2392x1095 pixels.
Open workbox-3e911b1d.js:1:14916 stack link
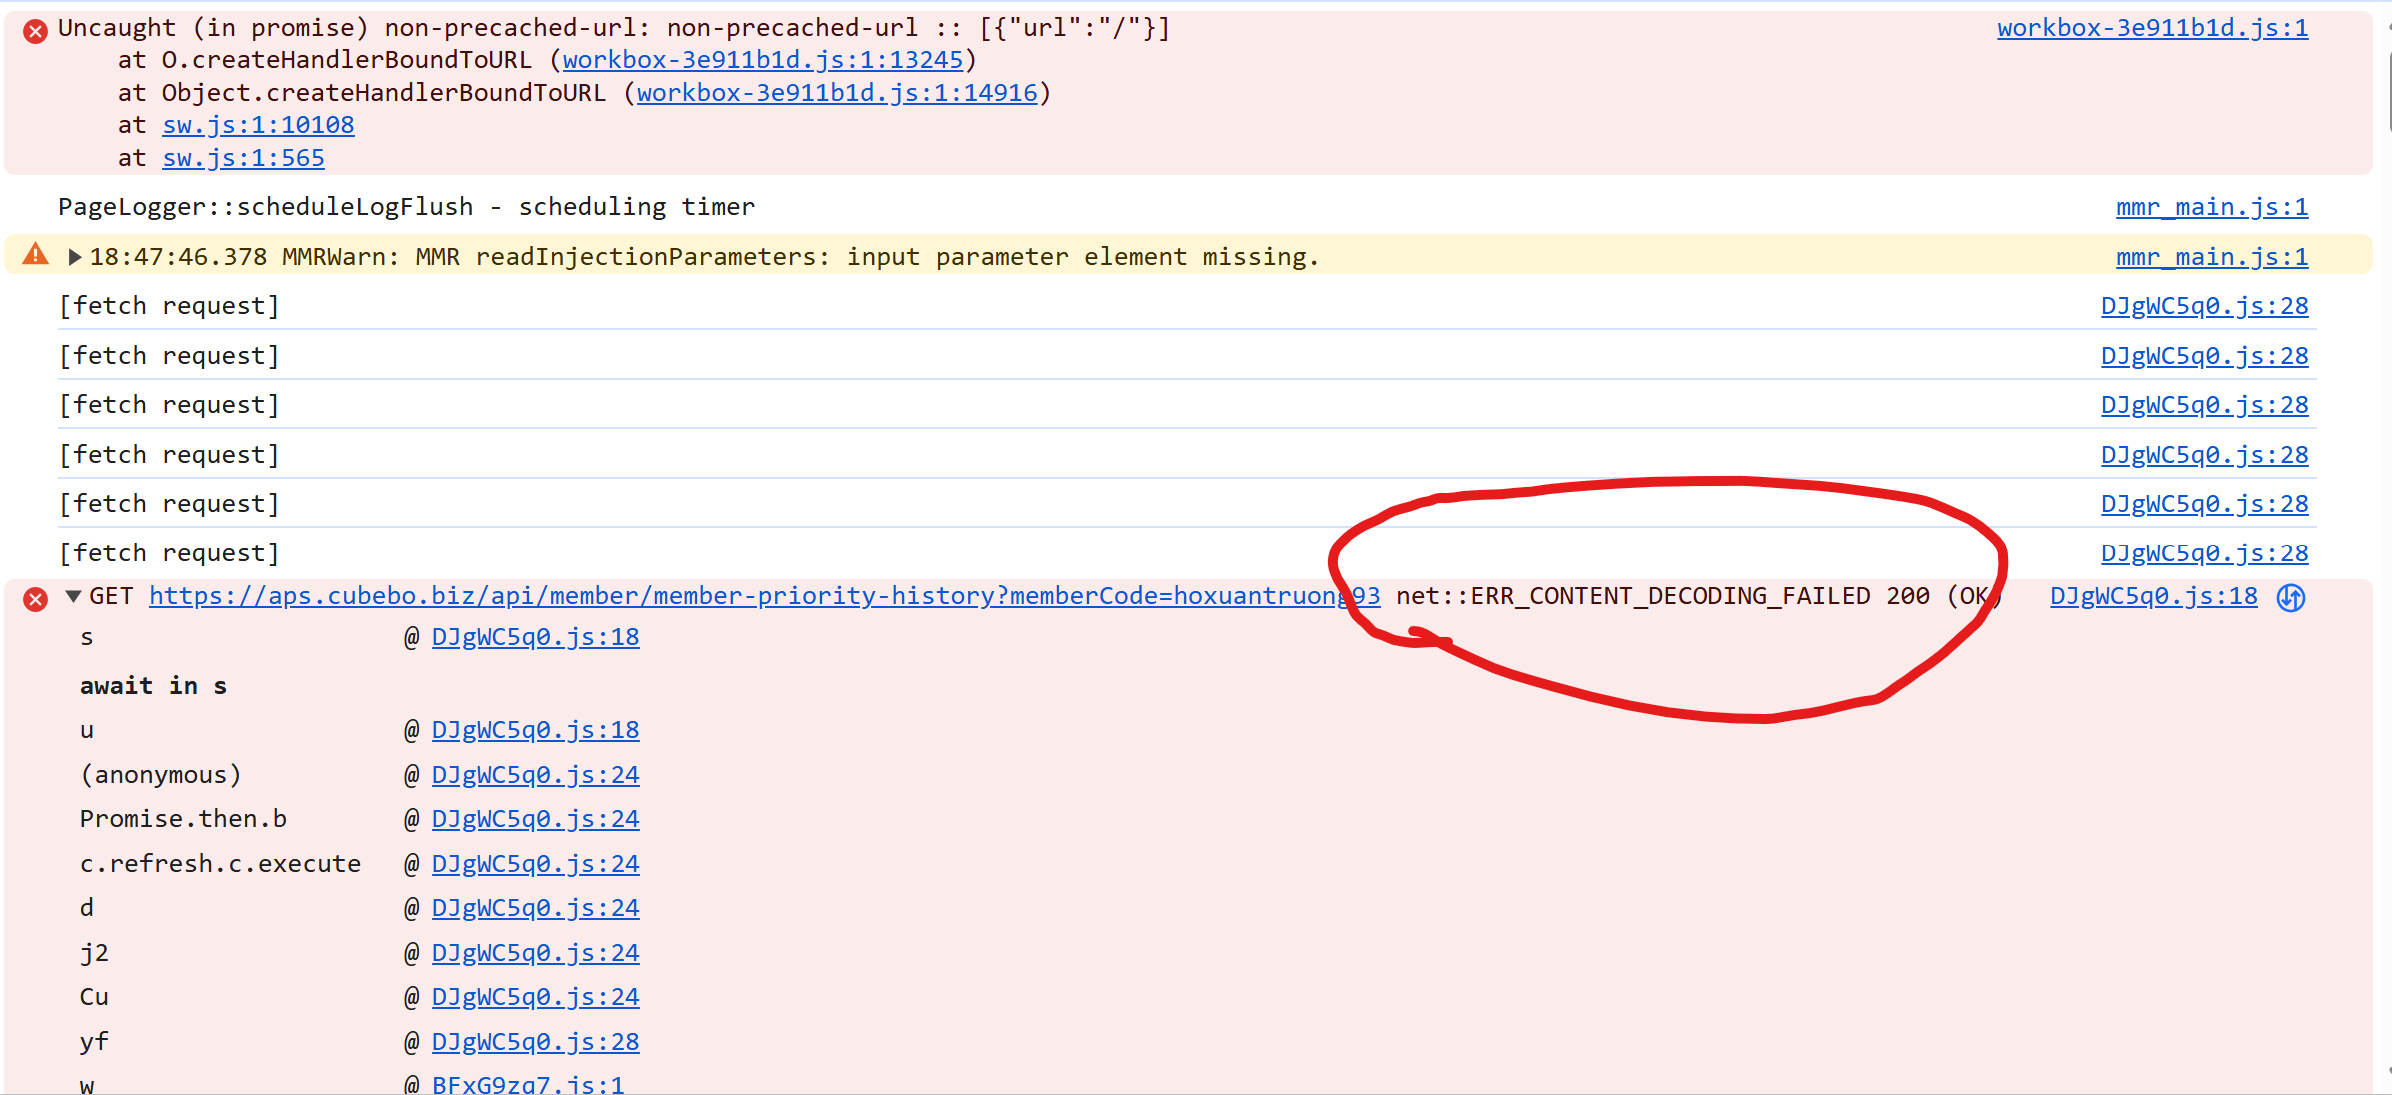point(837,93)
